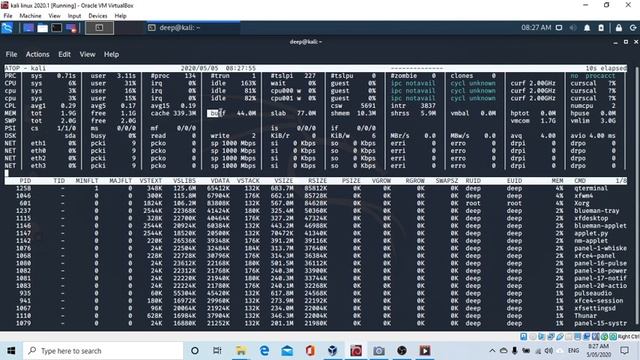Image resolution: width=640 pixels, height=360 pixels.
Task: Click the VirtualBox cube icon on taskbar
Action: 333,351
